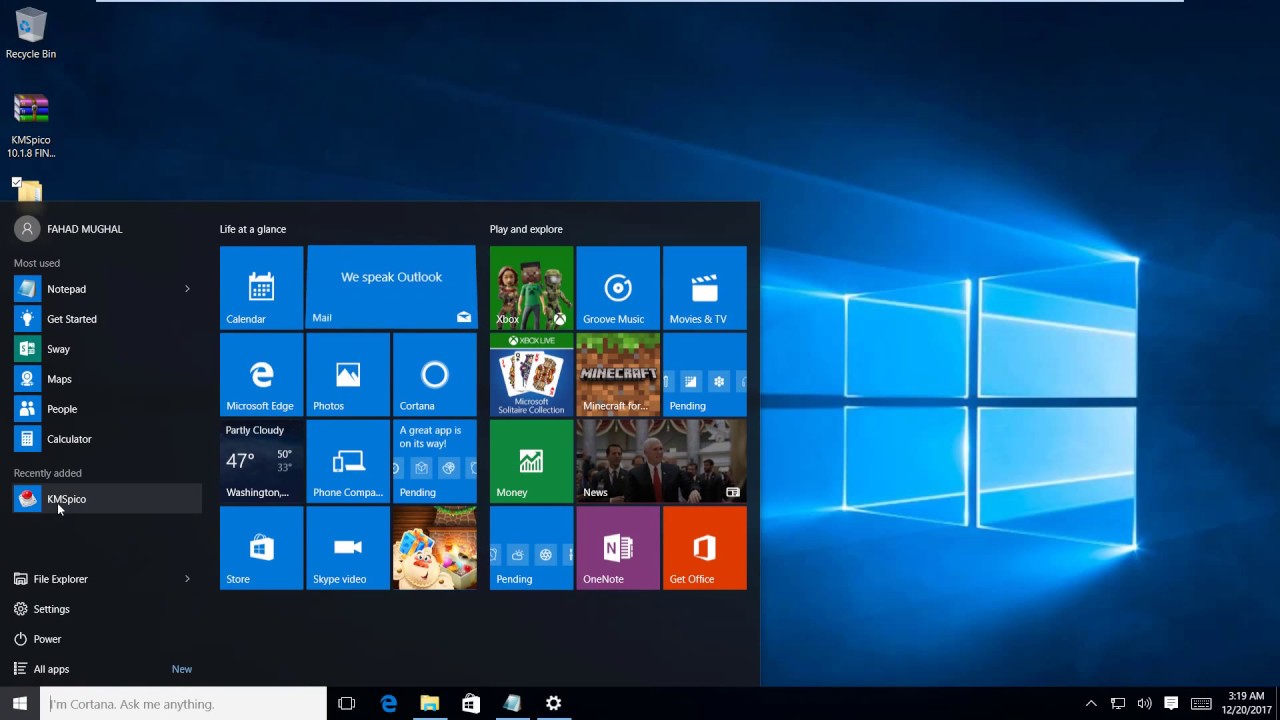This screenshot has height=720, width=1280.
Task: Show hidden system tray icons
Action: [x=1091, y=704]
